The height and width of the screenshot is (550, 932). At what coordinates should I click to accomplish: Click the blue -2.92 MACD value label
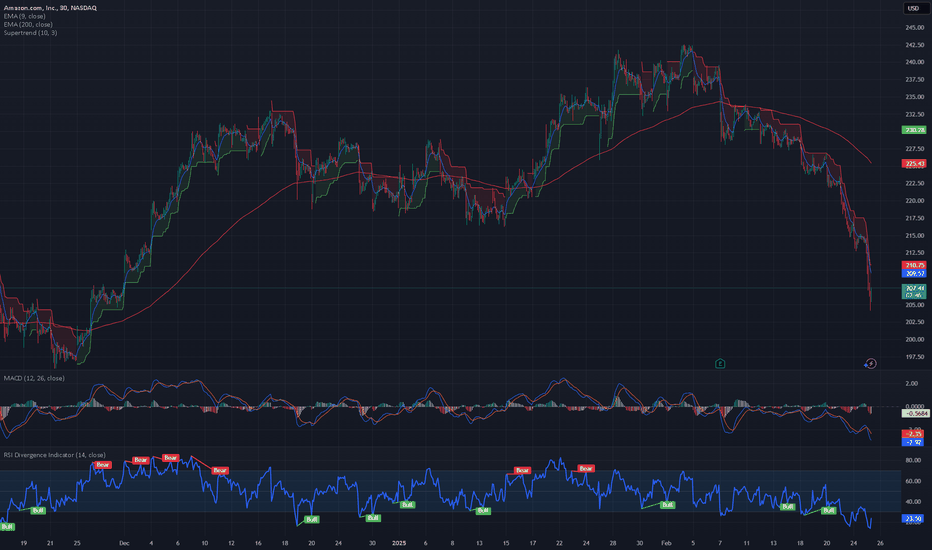914,442
